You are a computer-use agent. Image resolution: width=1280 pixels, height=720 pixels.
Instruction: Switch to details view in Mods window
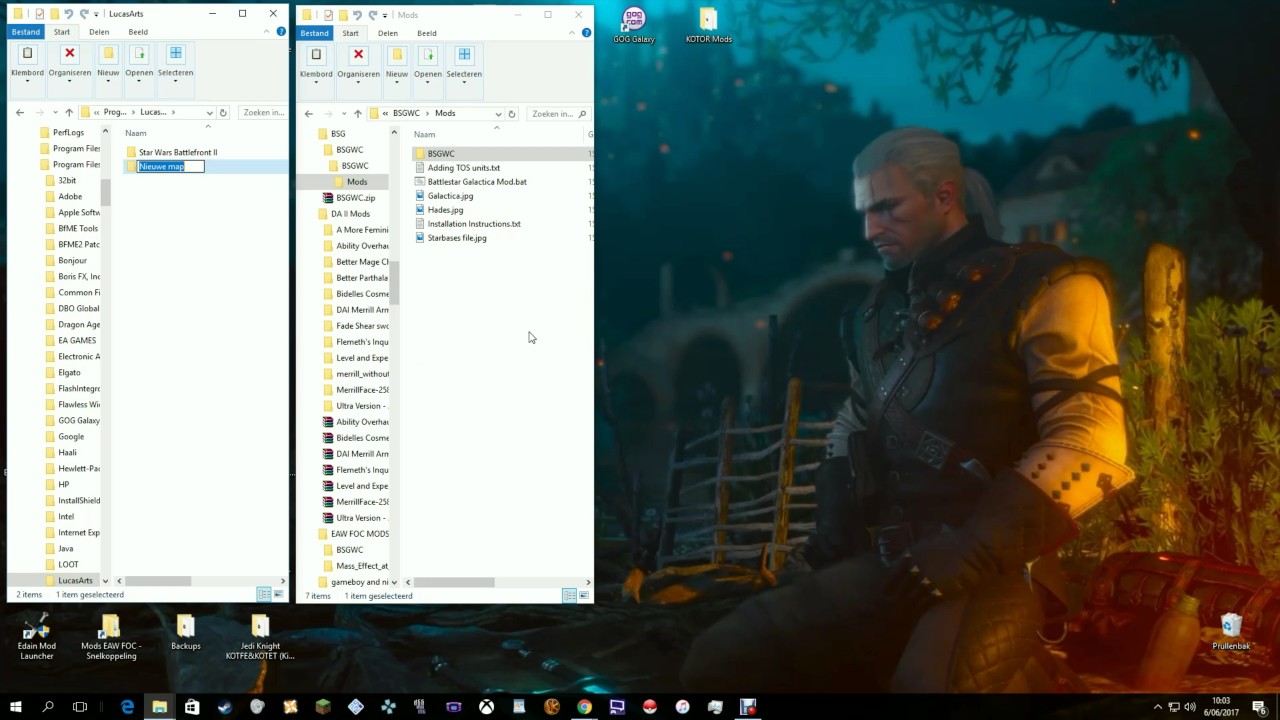pos(568,595)
